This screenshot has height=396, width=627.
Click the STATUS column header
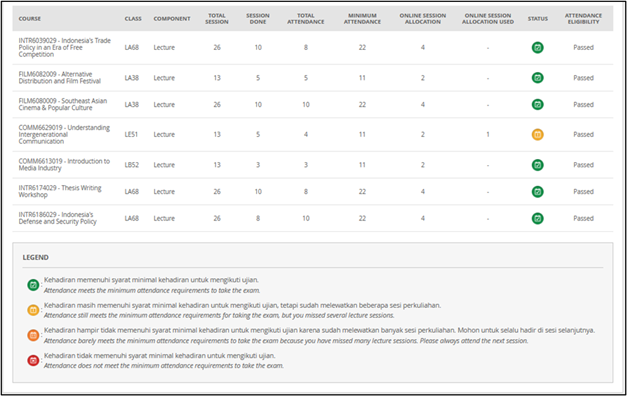(x=538, y=19)
